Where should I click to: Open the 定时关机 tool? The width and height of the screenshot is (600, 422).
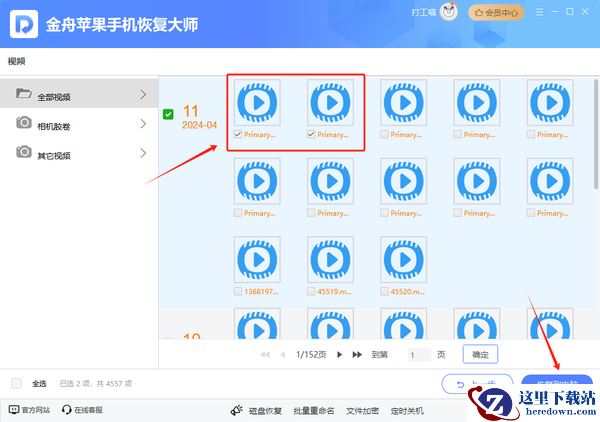[x=407, y=411]
